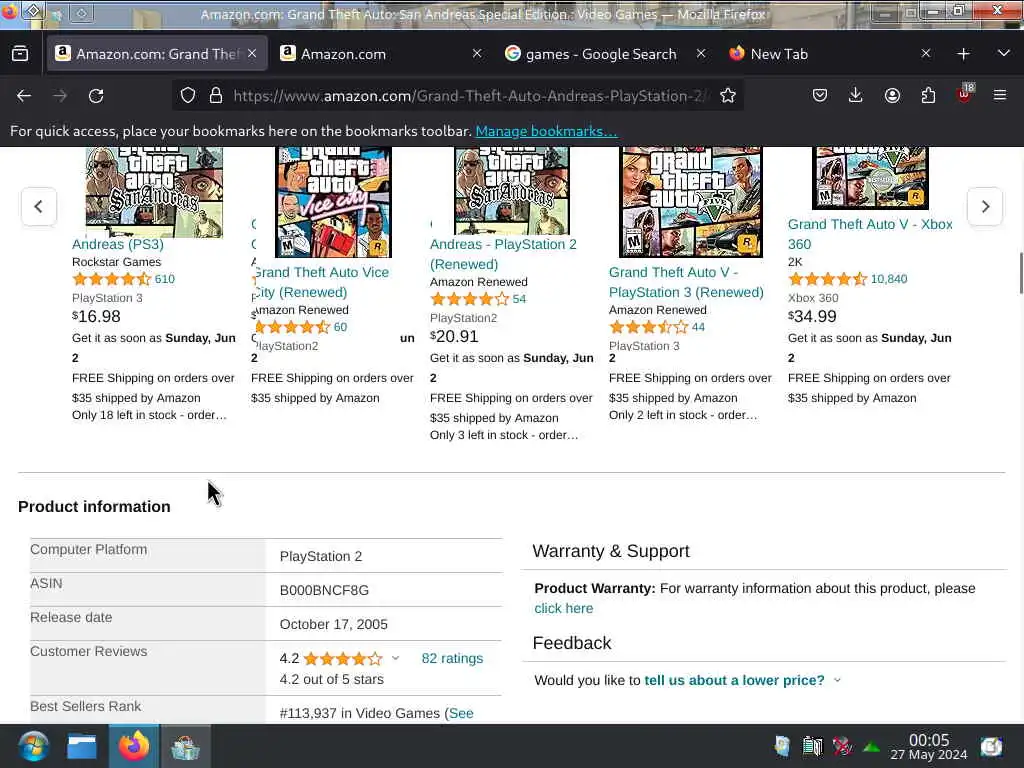Close the Grand Theft Auto Amazon tab
The width and height of the screenshot is (1024, 768).
click(x=252, y=54)
